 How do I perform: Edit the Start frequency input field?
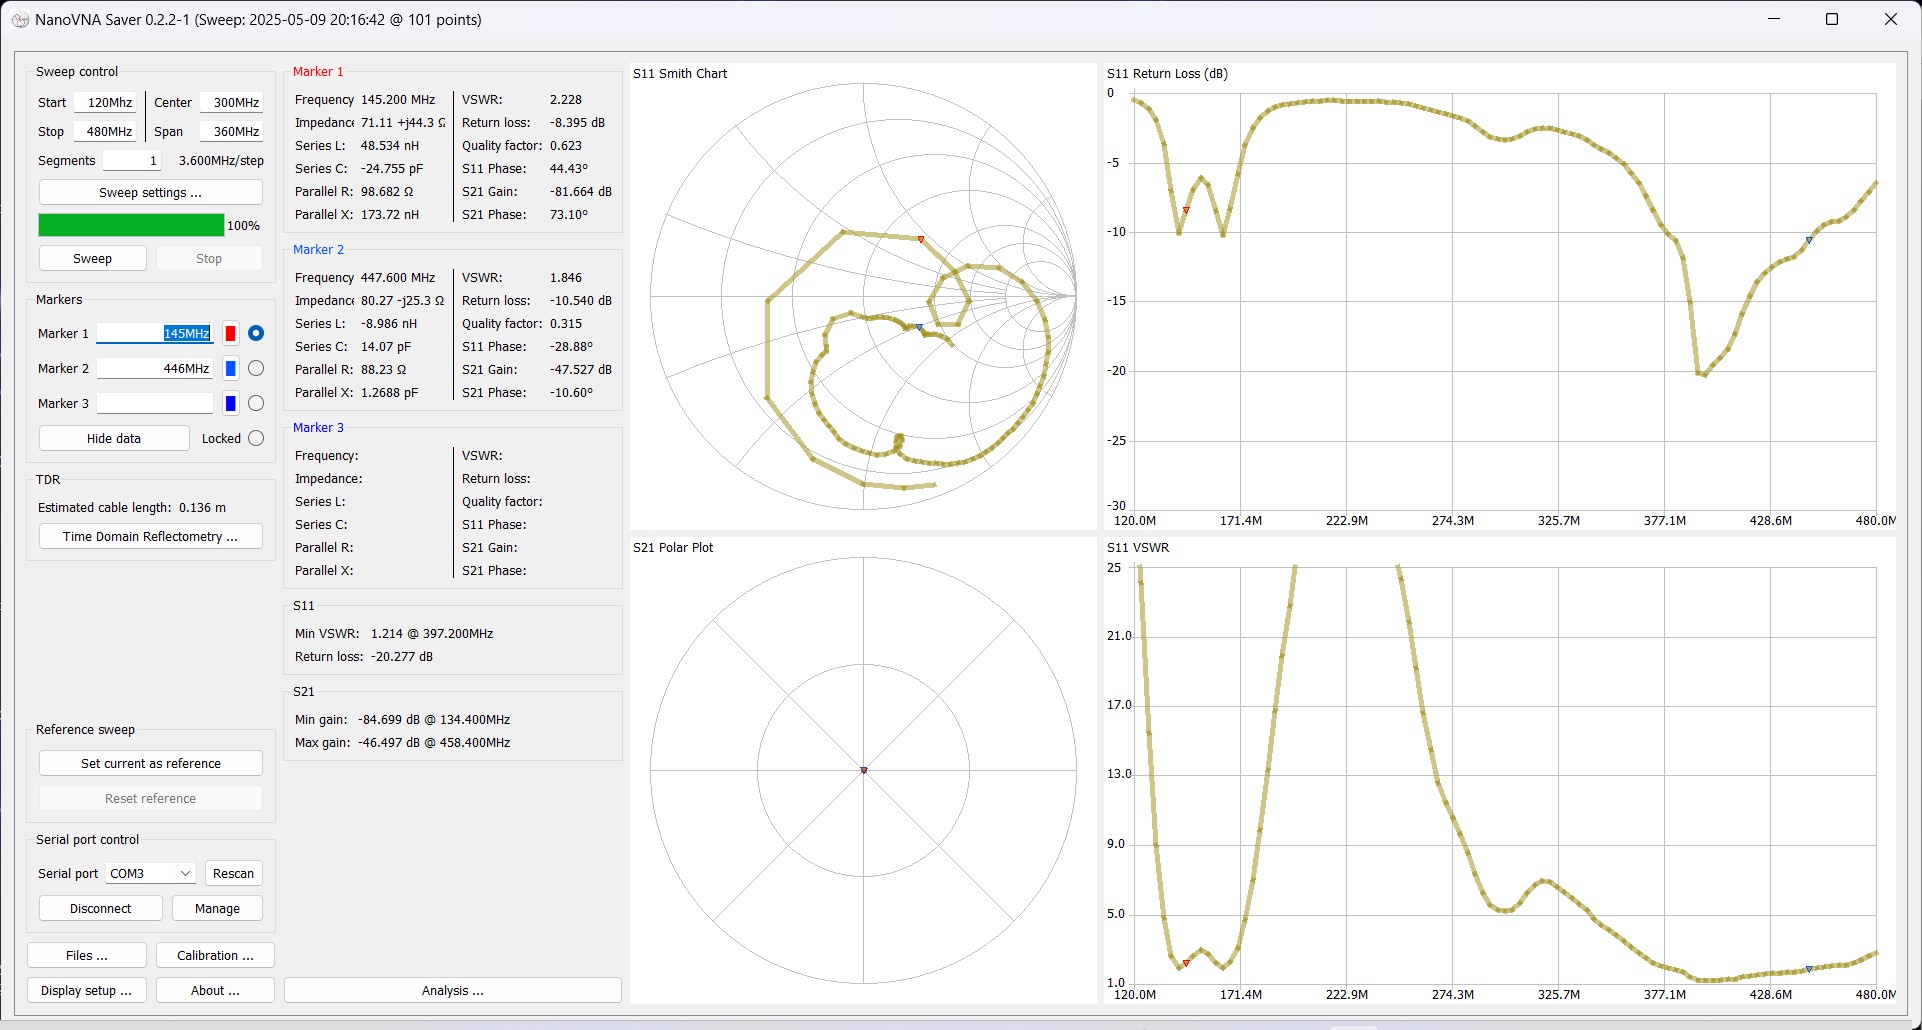(x=105, y=101)
